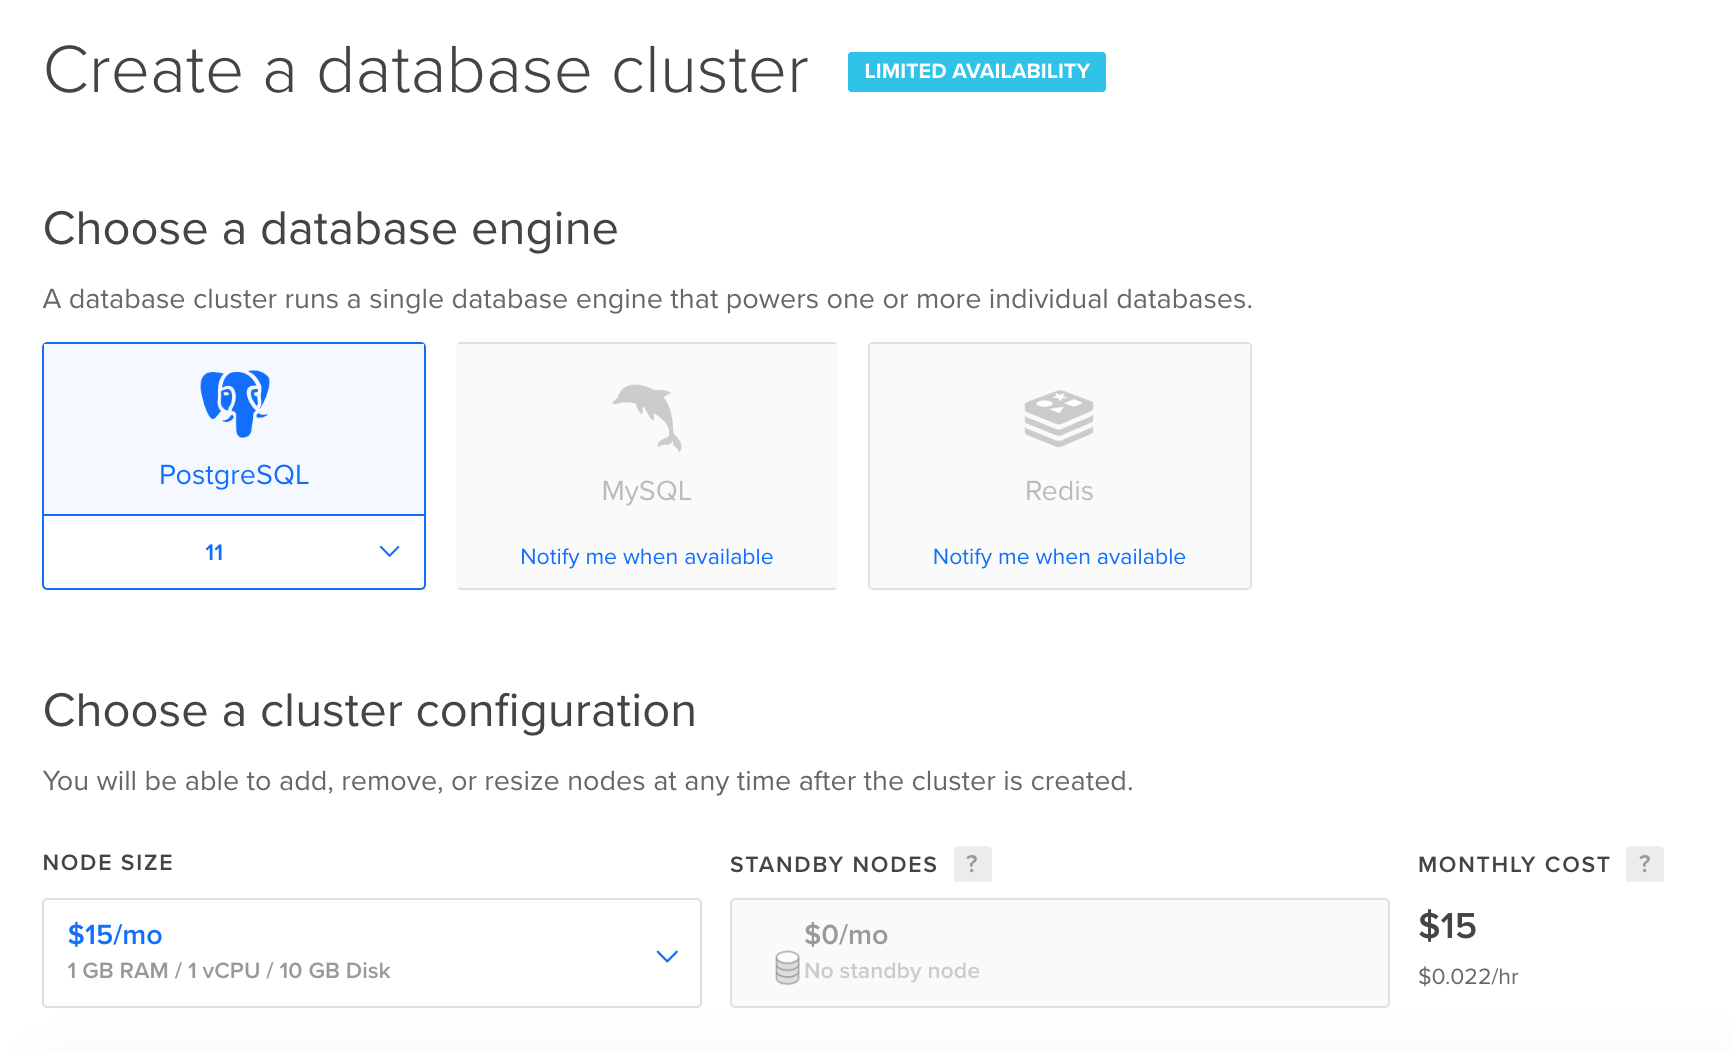Screen dimensions: 1732x1050
Task: Click the resize nodes description sentence
Action: point(588,781)
